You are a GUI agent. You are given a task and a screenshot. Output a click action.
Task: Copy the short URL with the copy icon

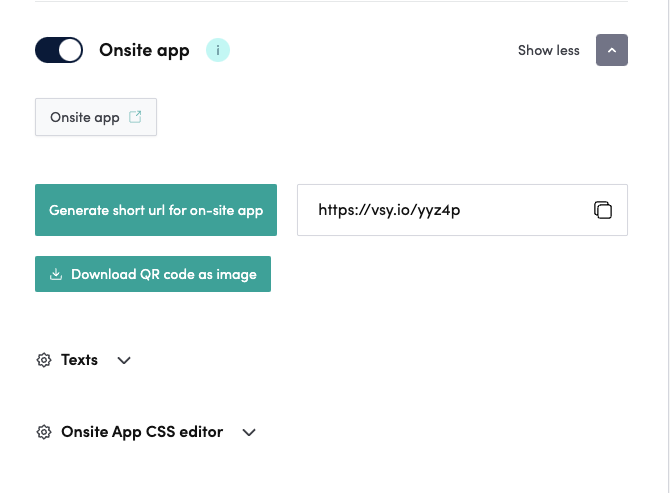602,210
